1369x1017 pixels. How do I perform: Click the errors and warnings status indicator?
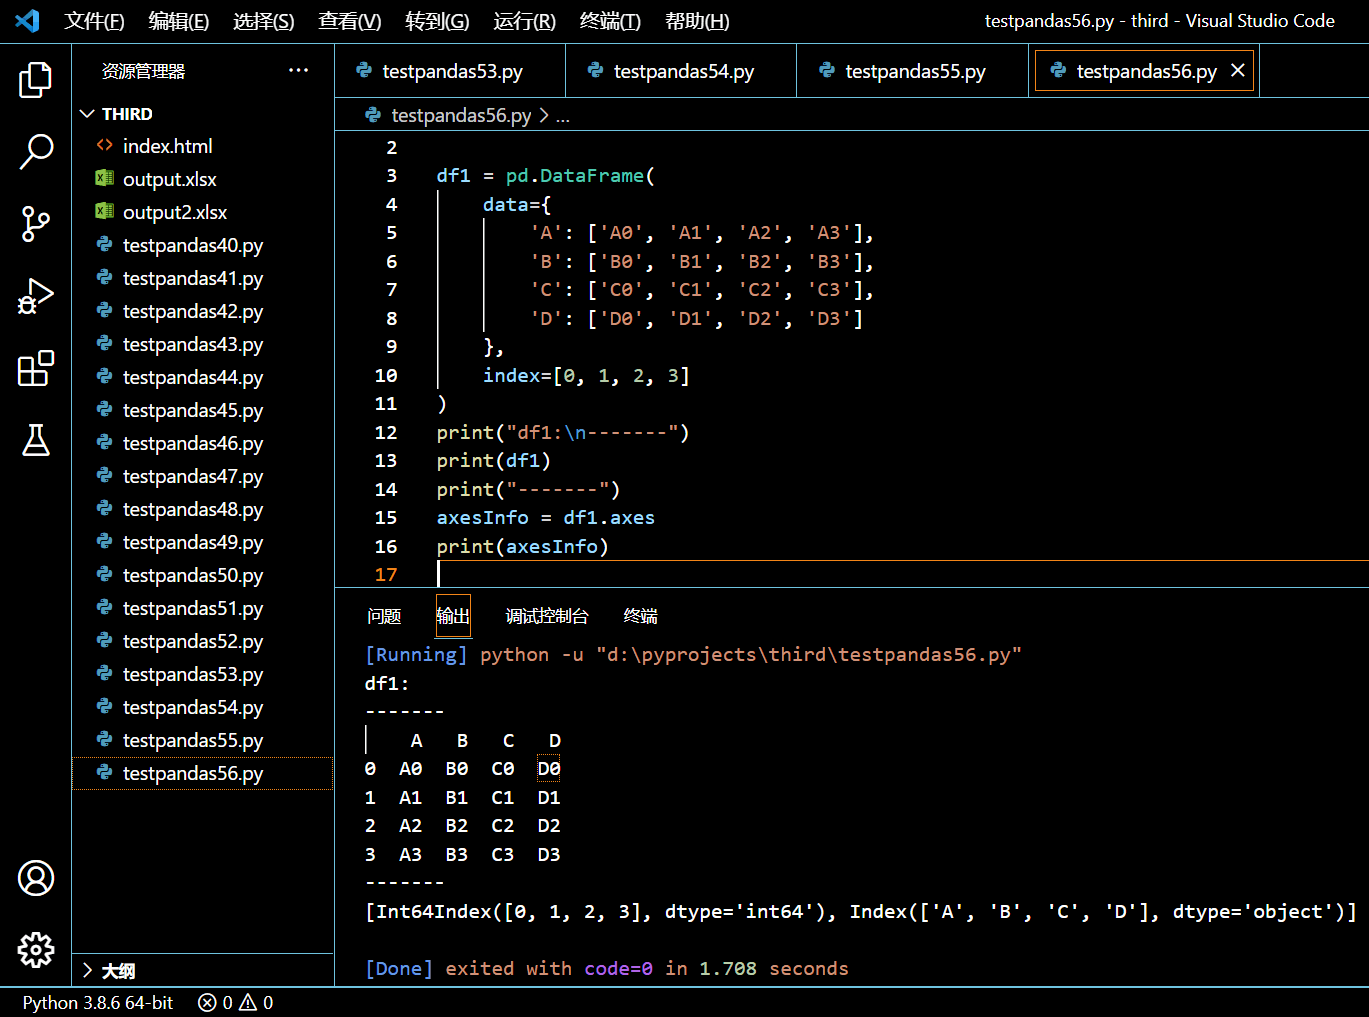point(236,1002)
